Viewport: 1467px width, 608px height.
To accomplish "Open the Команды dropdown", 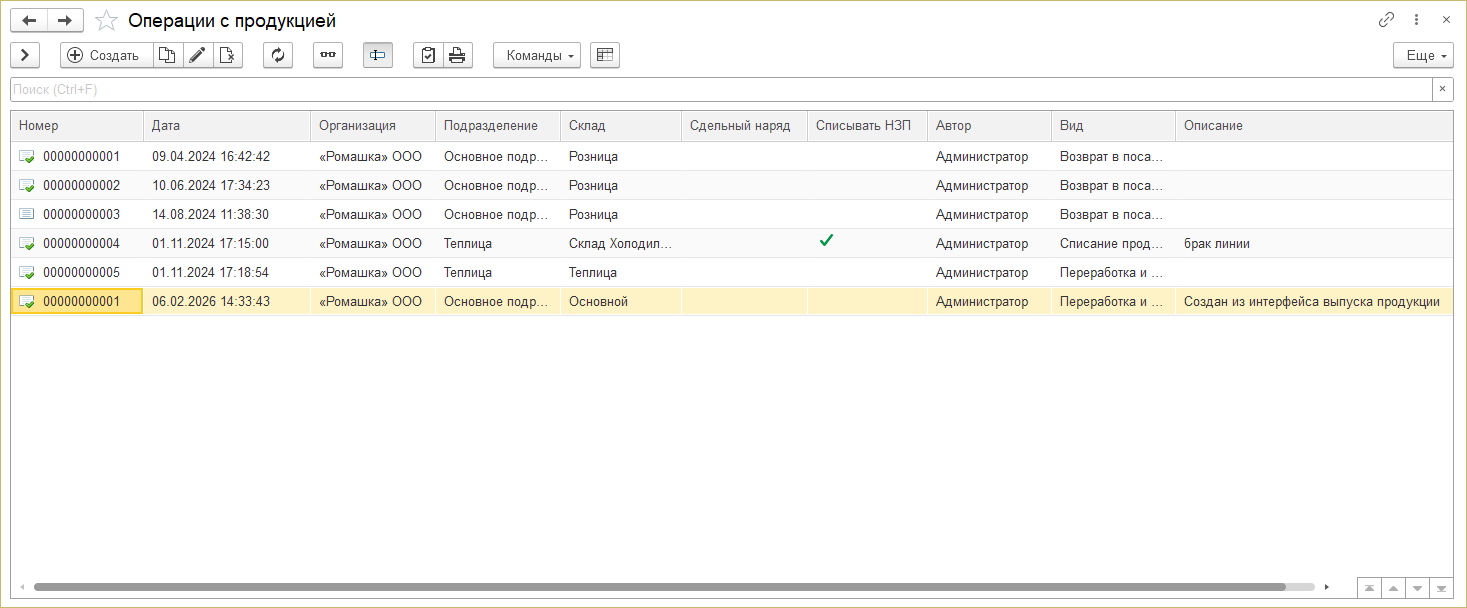I will coord(537,56).
